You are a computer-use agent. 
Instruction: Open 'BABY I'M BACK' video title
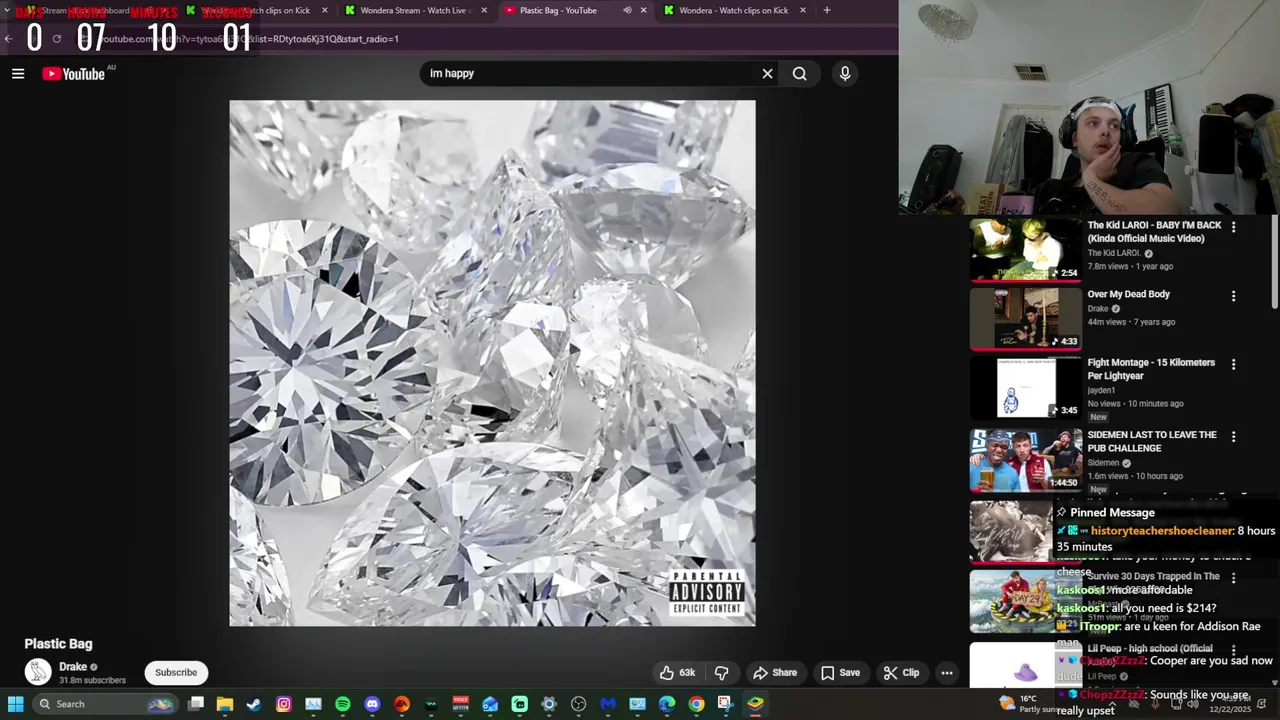click(1154, 232)
